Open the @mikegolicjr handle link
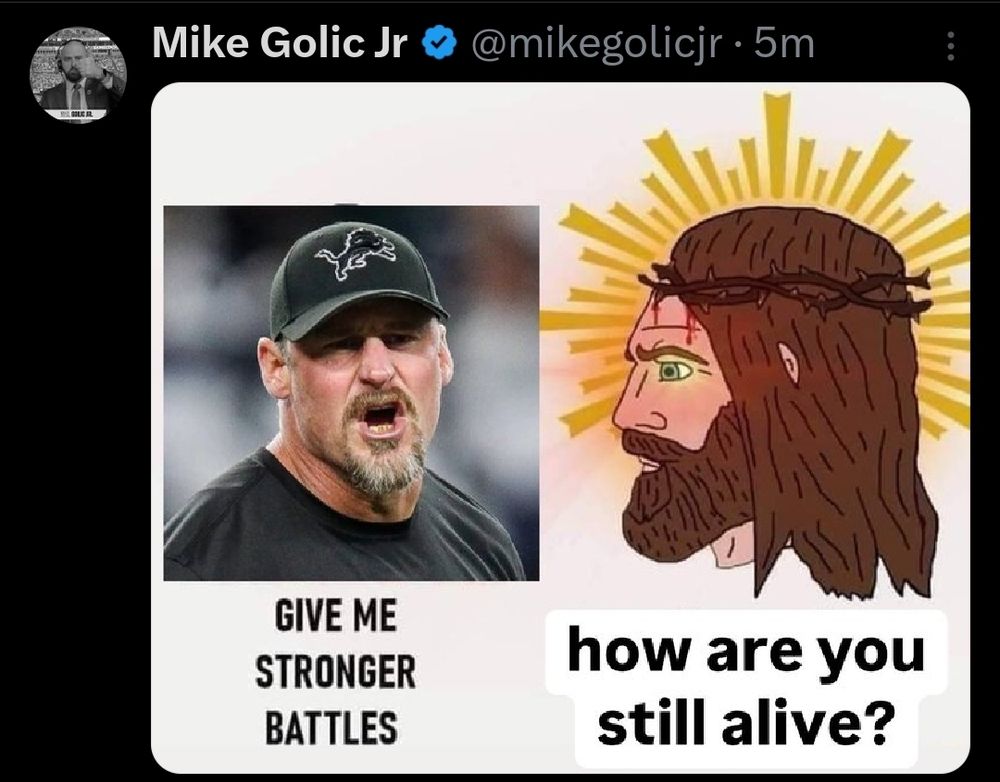 [x=596, y=45]
